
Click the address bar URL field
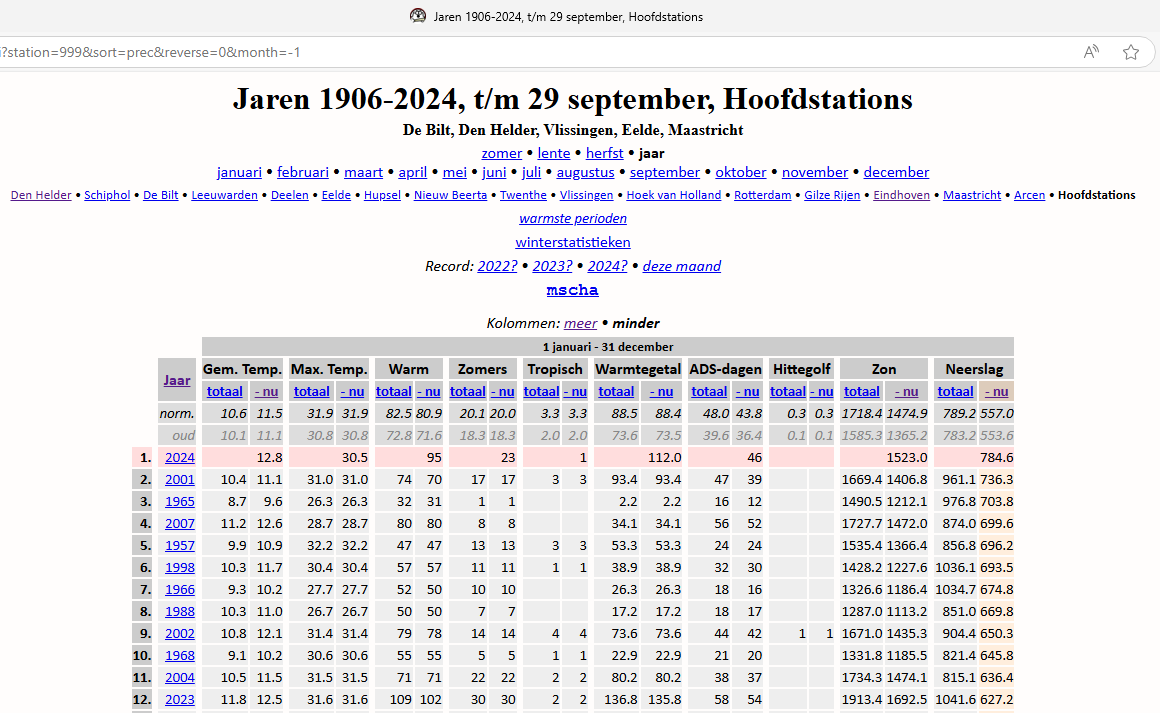pyautogui.click(x=500, y=52)
